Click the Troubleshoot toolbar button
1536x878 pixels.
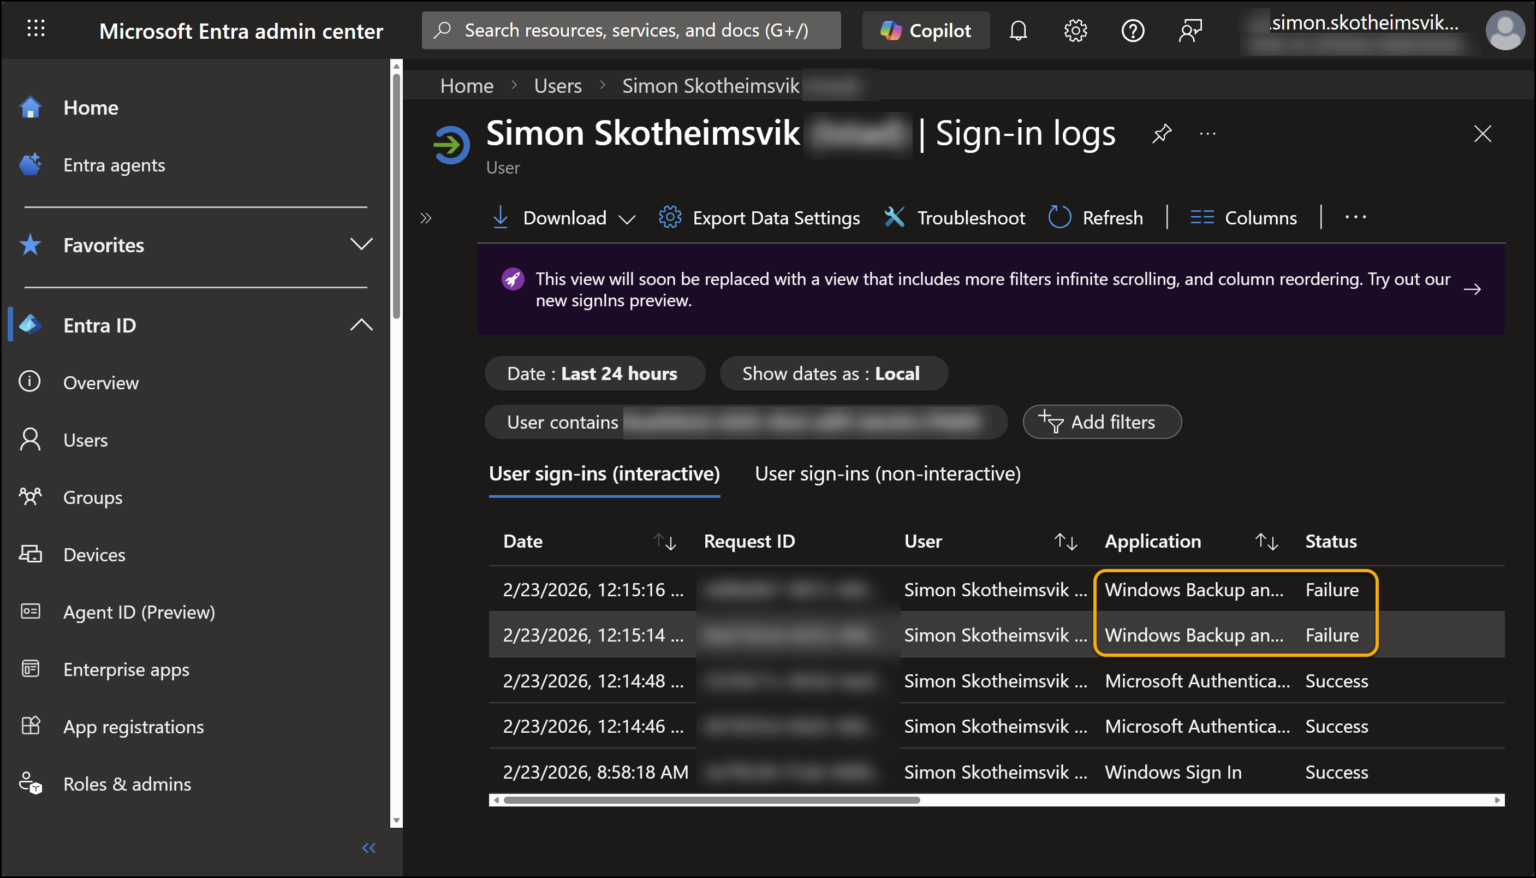click(x=955, y=218)
